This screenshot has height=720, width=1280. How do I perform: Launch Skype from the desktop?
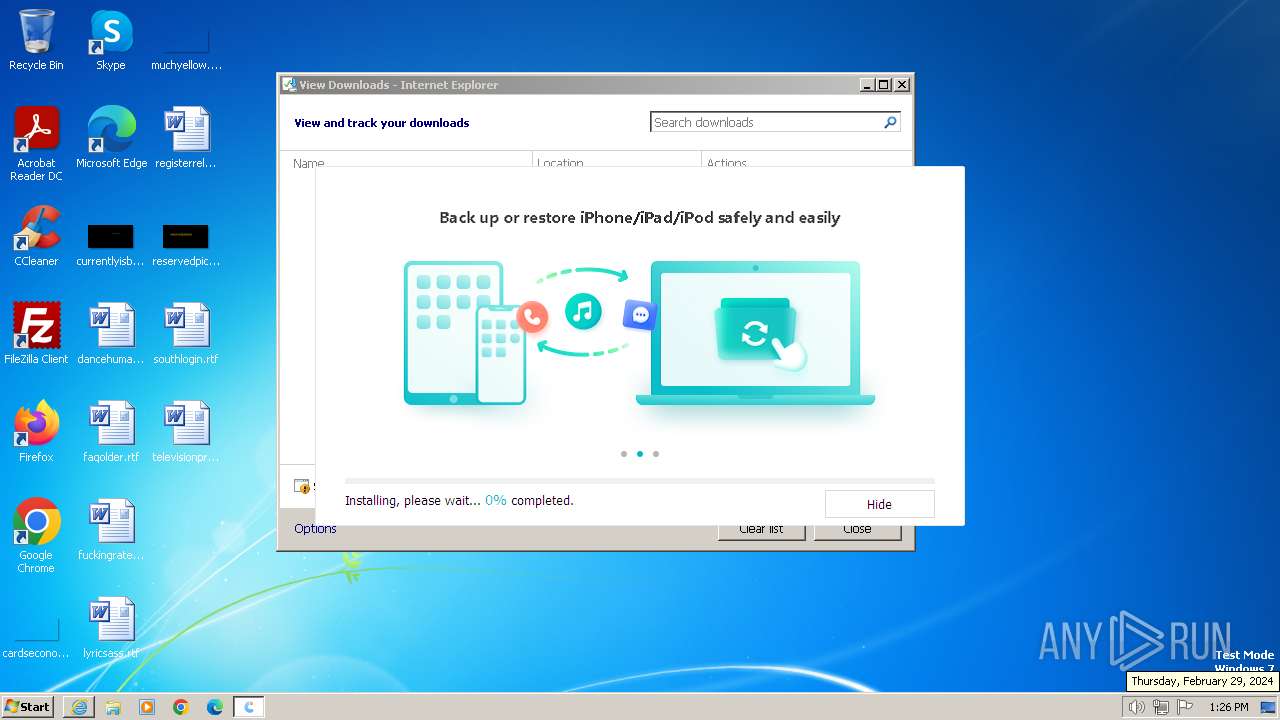pyautogui.click(x=111, y=40)
